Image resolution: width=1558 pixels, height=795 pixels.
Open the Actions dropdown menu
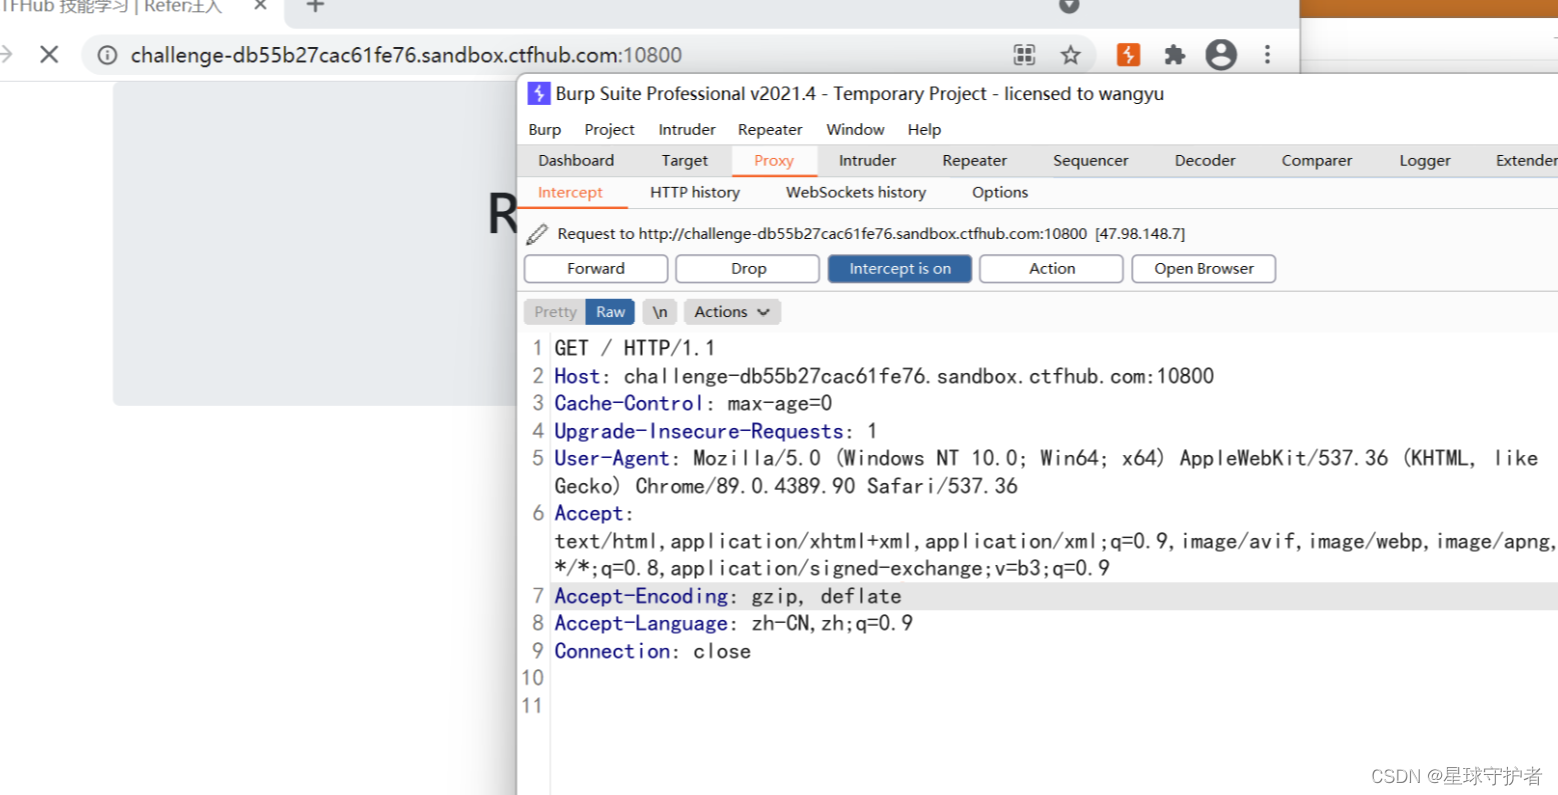pyautogui.click(x=731, y=311)
